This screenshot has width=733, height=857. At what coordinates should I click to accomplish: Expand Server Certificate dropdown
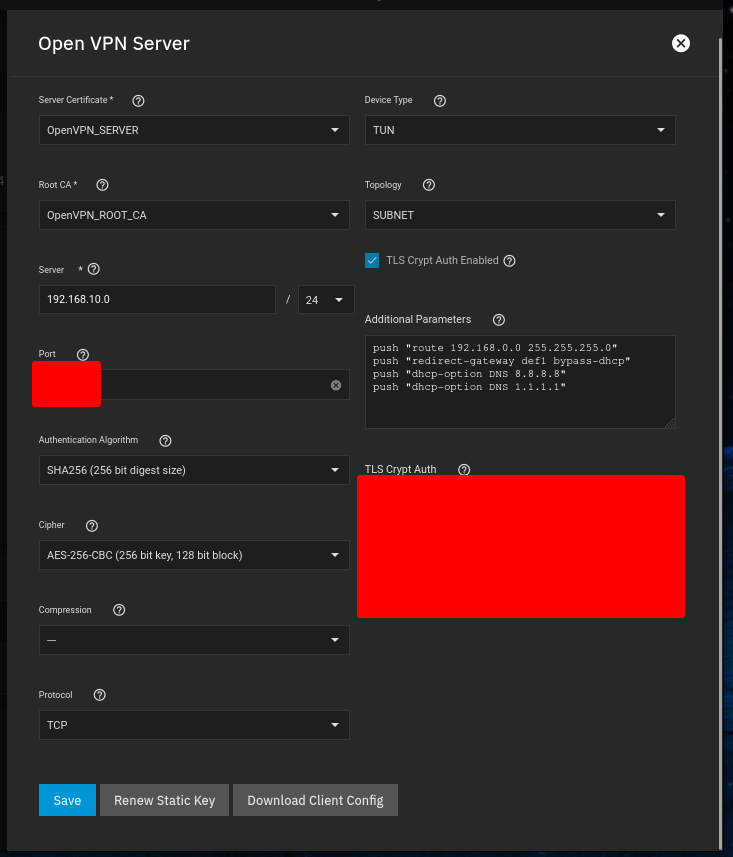click(194, 130)
